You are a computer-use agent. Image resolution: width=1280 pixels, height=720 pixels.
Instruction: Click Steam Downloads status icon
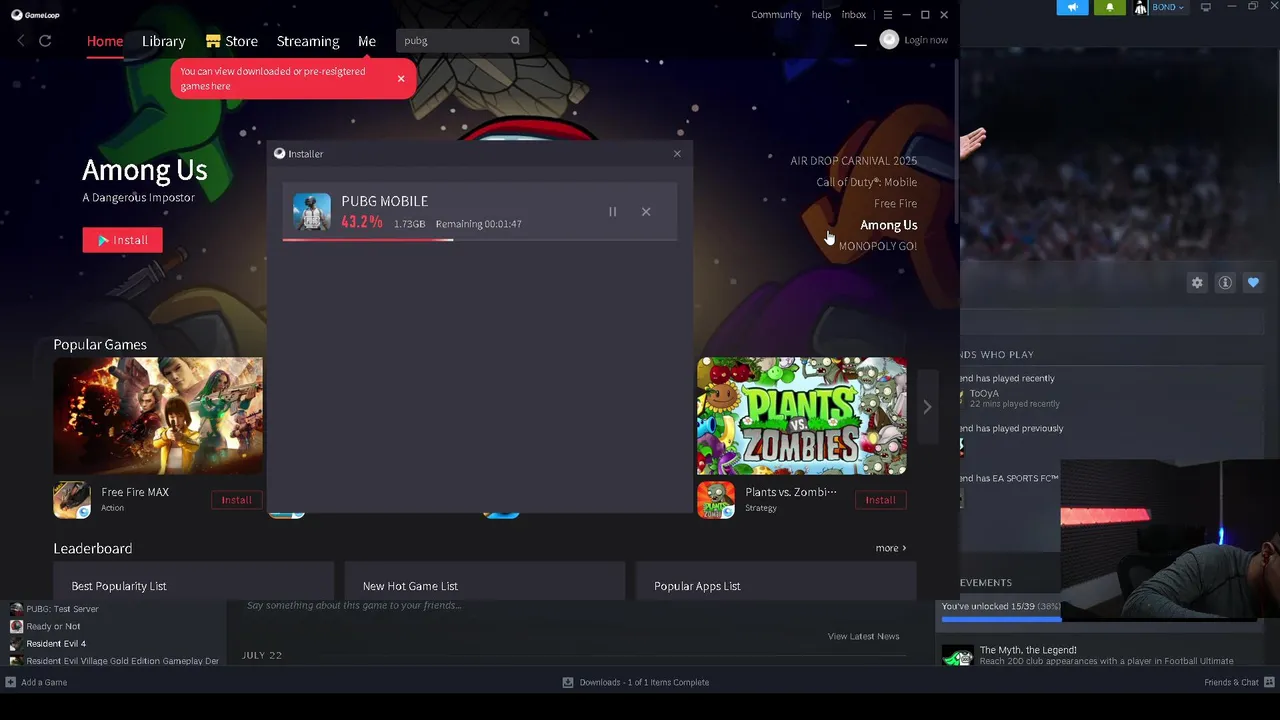click(568, 682)
